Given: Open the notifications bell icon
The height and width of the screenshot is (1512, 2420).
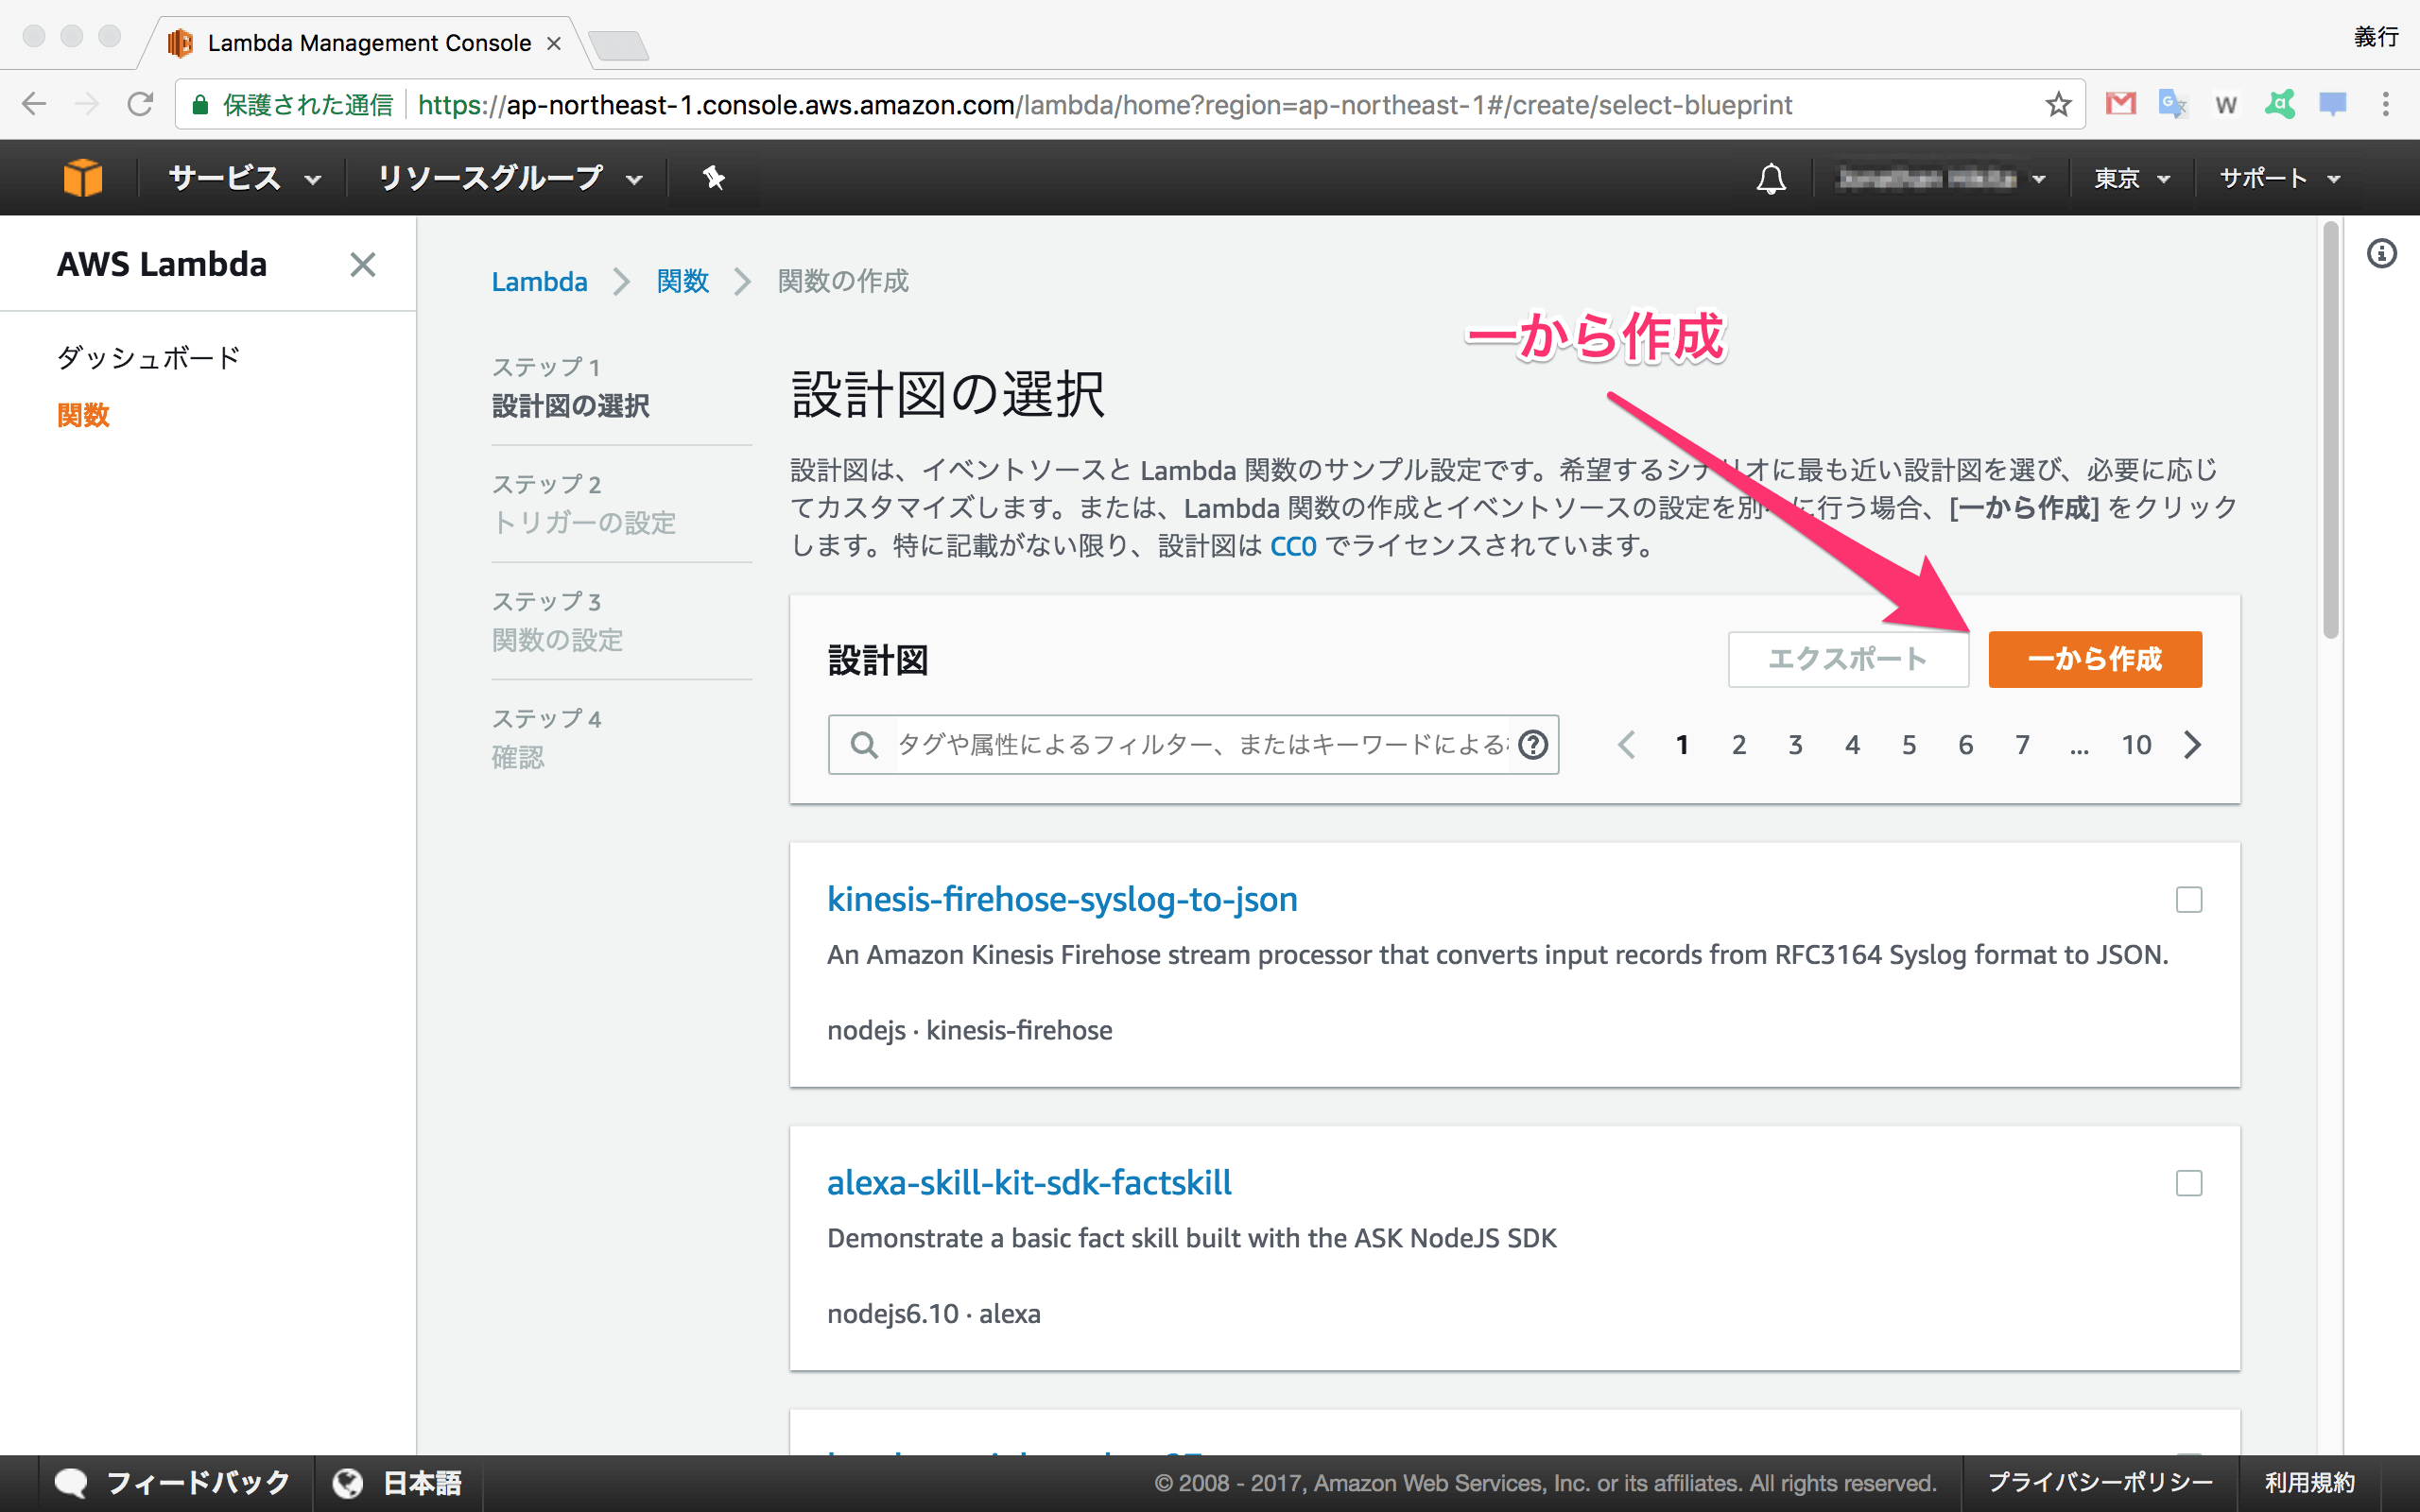Looking at the screenshot, I should pyautogui.click(x=1771, y=178).
